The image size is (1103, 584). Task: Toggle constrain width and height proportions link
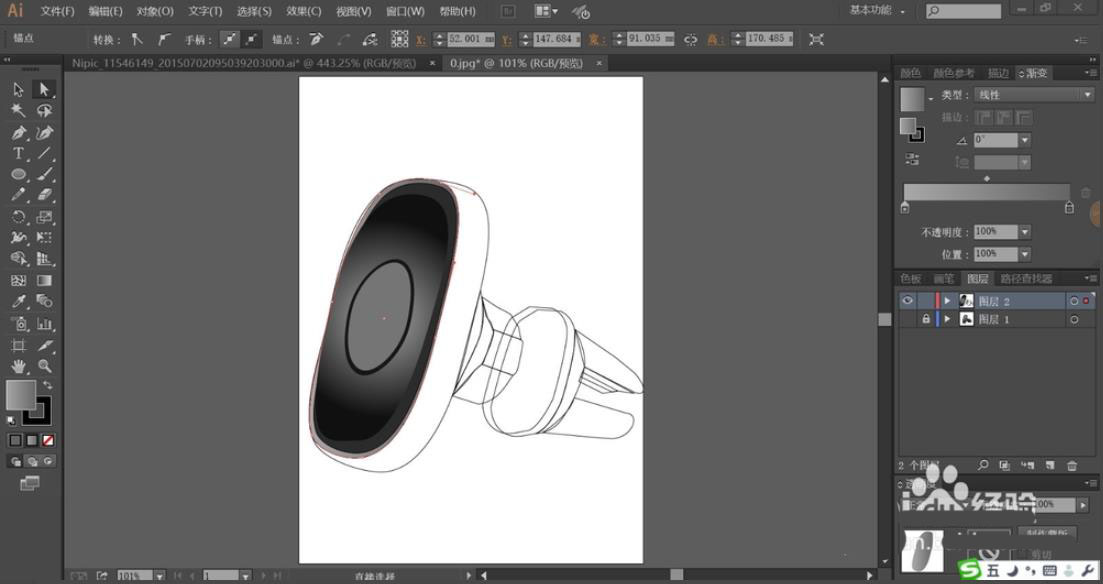[691, 39]
